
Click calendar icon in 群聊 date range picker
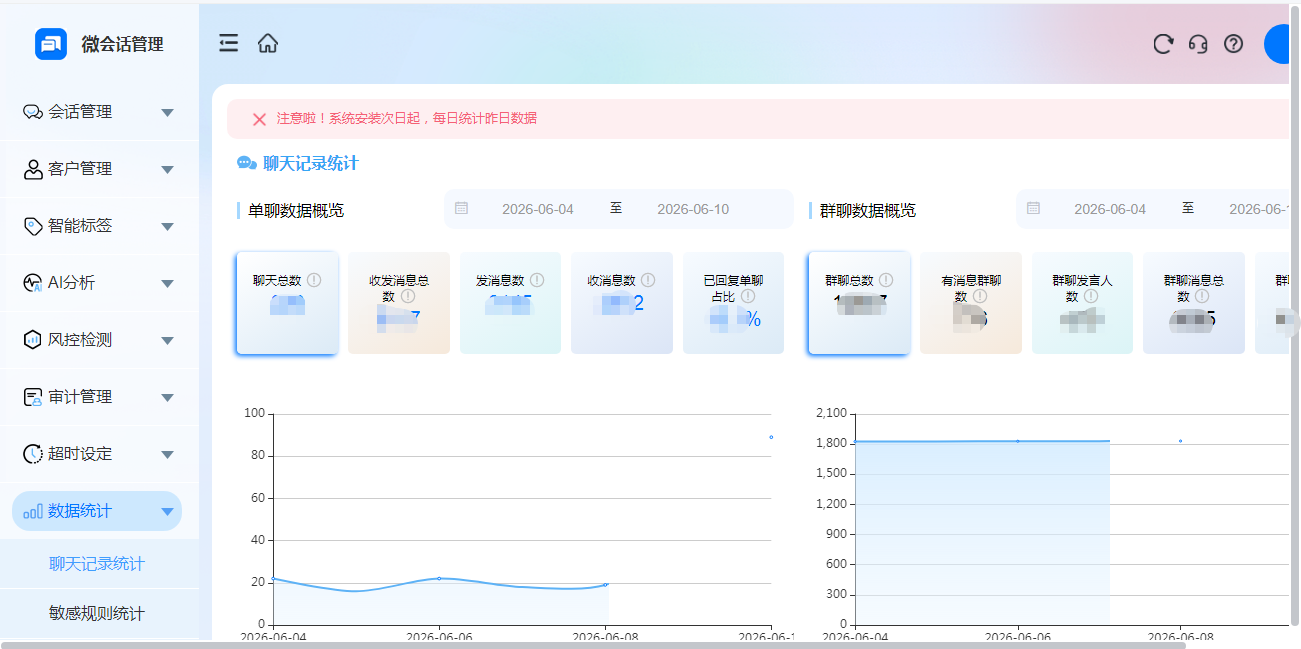click(1033, 208)
